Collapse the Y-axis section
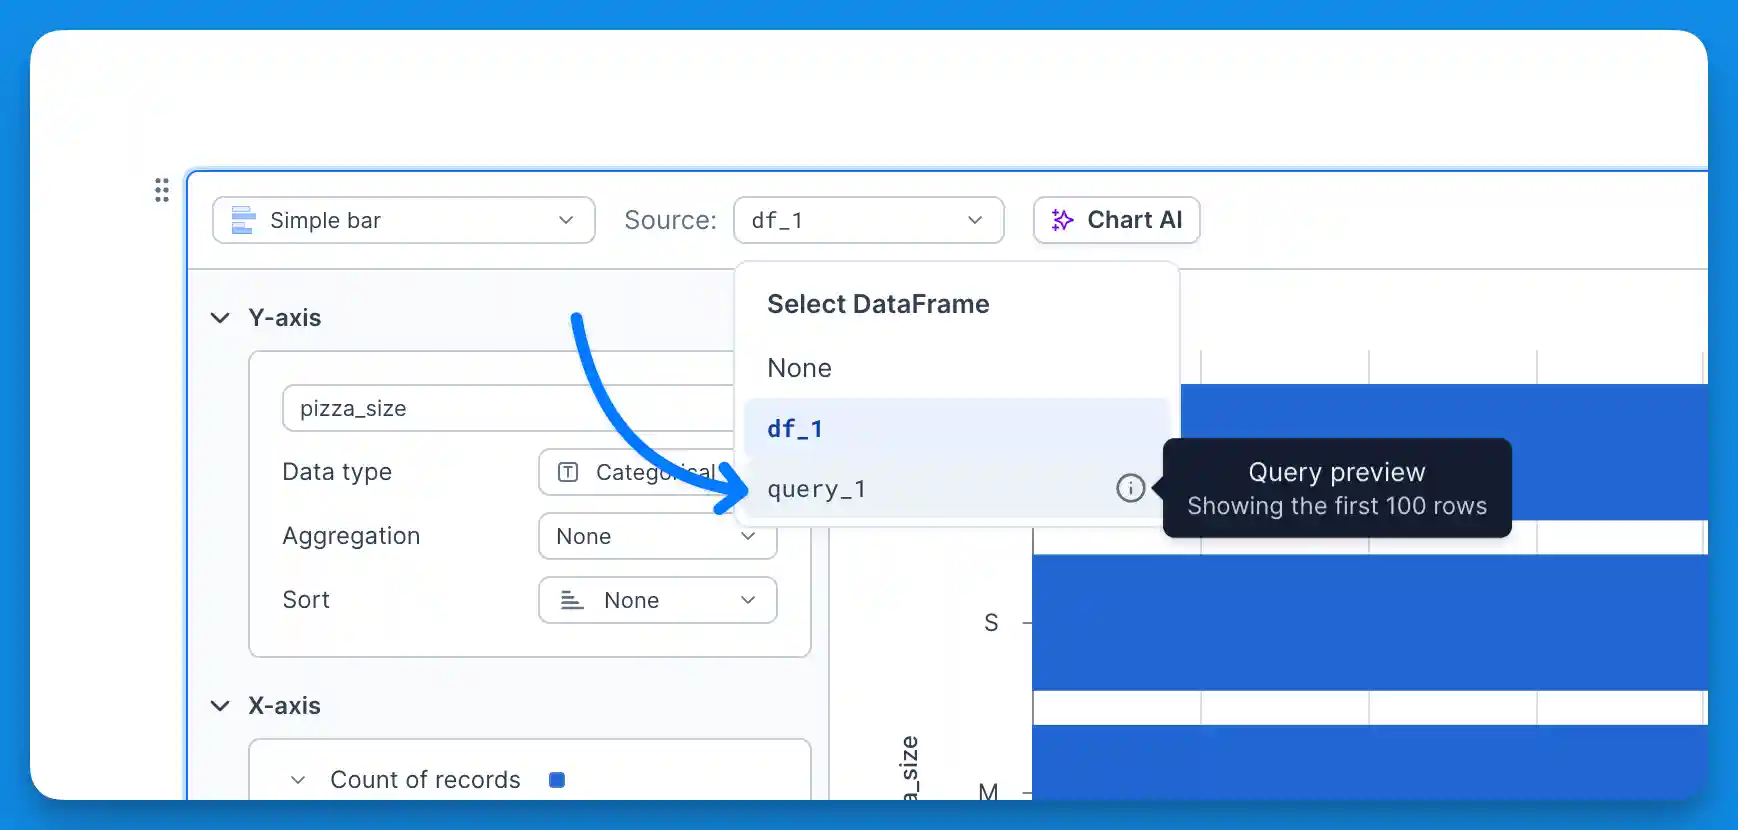Image resolution: width=1738 pixels, height=830 pixels. pos(220,317)
